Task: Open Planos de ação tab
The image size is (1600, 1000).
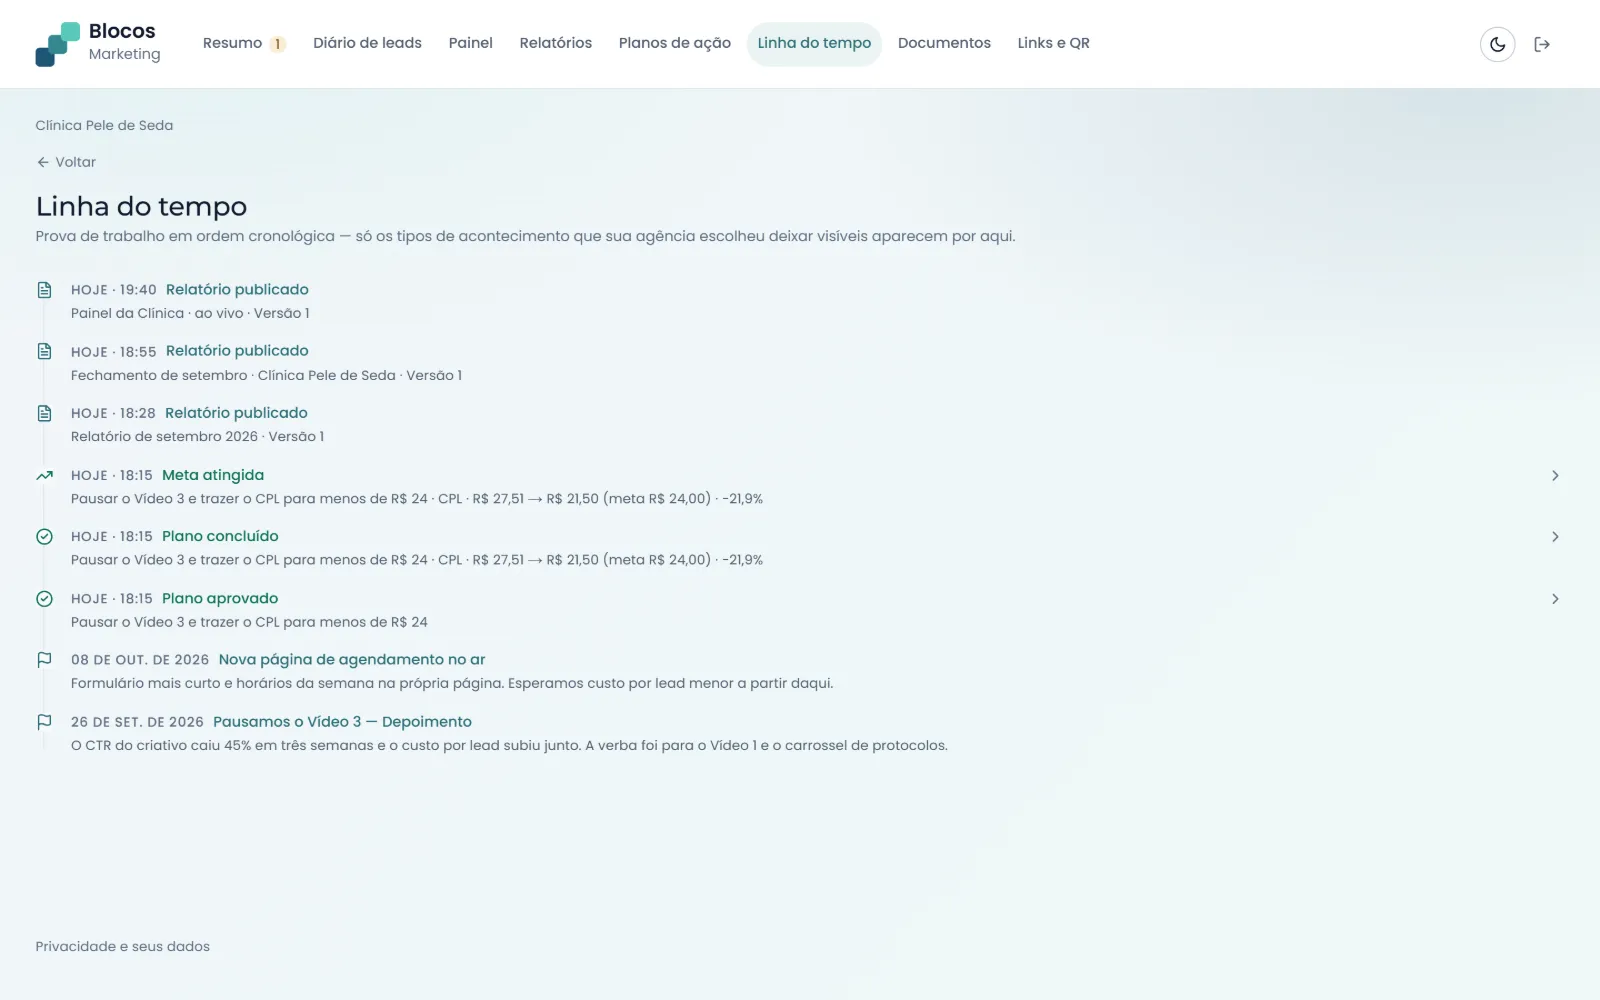Action: [x=674, y=43]
